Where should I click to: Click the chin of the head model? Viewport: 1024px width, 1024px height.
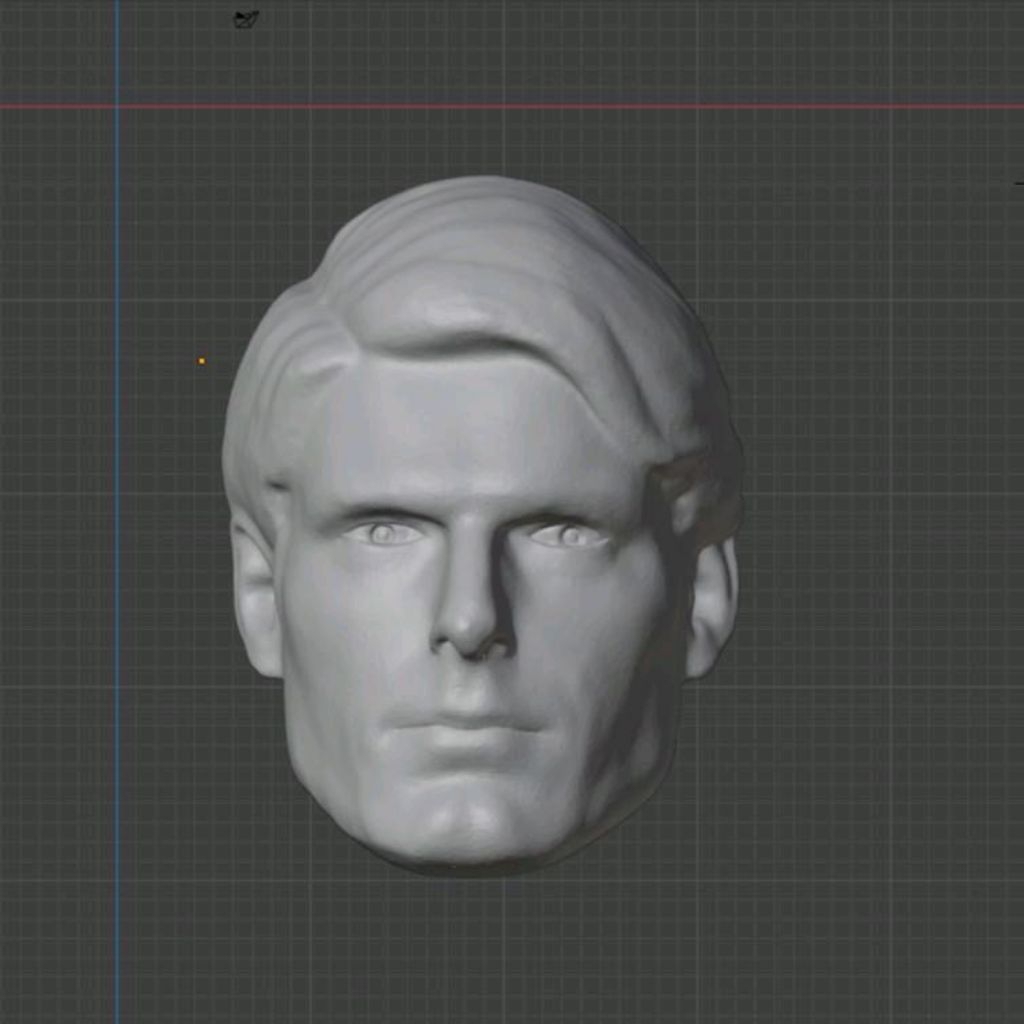point(465,810)
